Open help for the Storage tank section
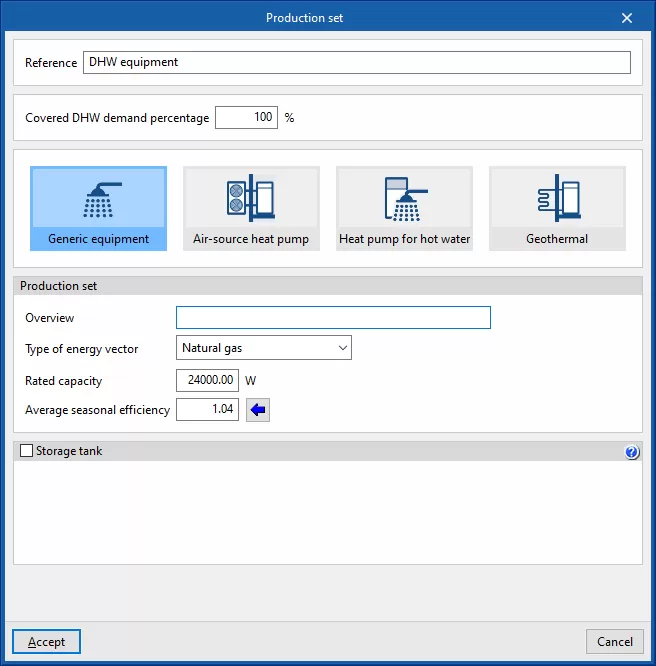The image size is (656, 666). click(631, 452)
